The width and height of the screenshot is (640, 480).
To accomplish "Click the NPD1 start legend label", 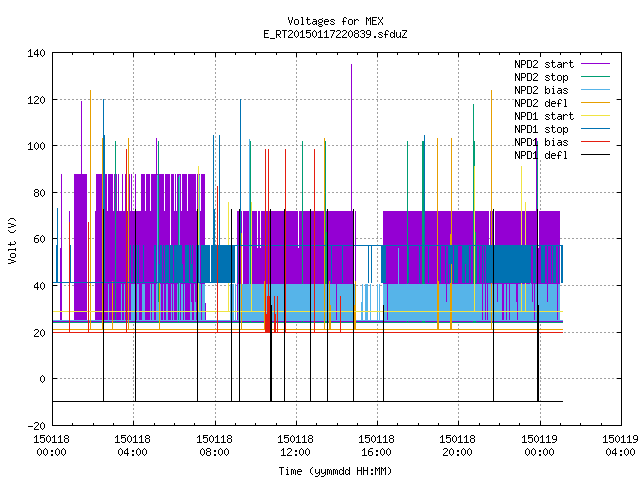I will [x=544, y=116].
